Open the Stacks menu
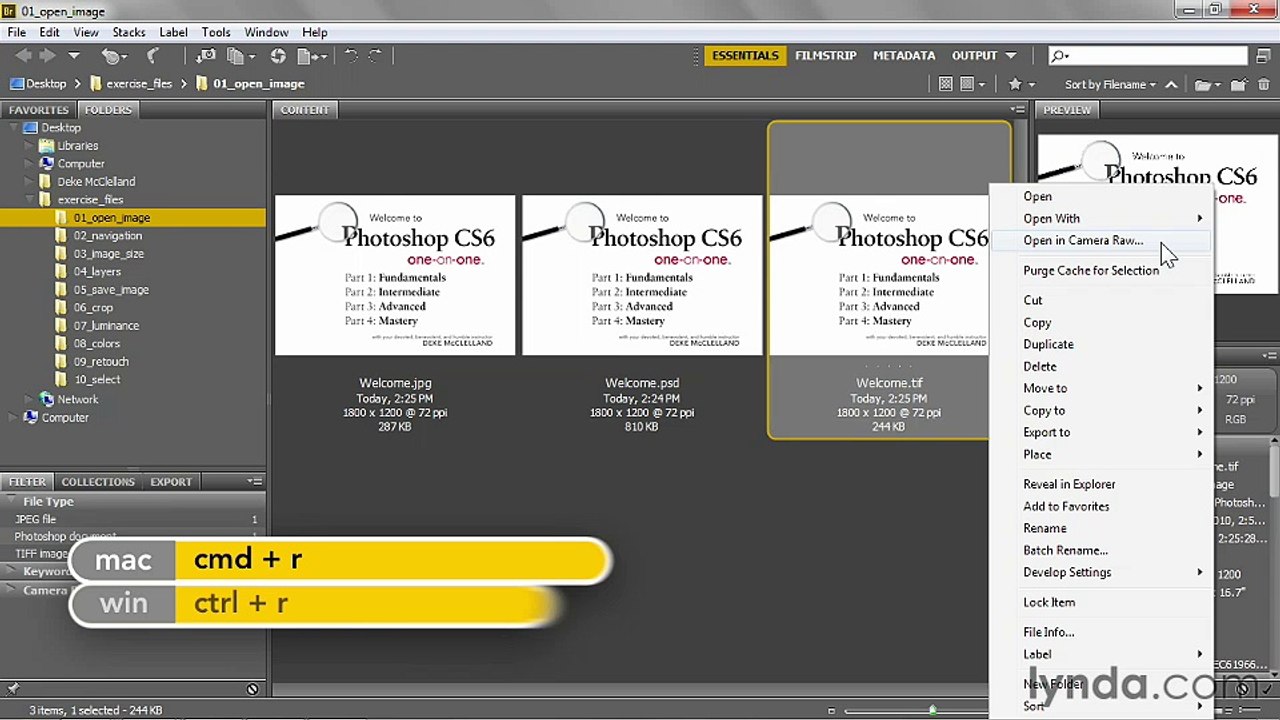 129,32
